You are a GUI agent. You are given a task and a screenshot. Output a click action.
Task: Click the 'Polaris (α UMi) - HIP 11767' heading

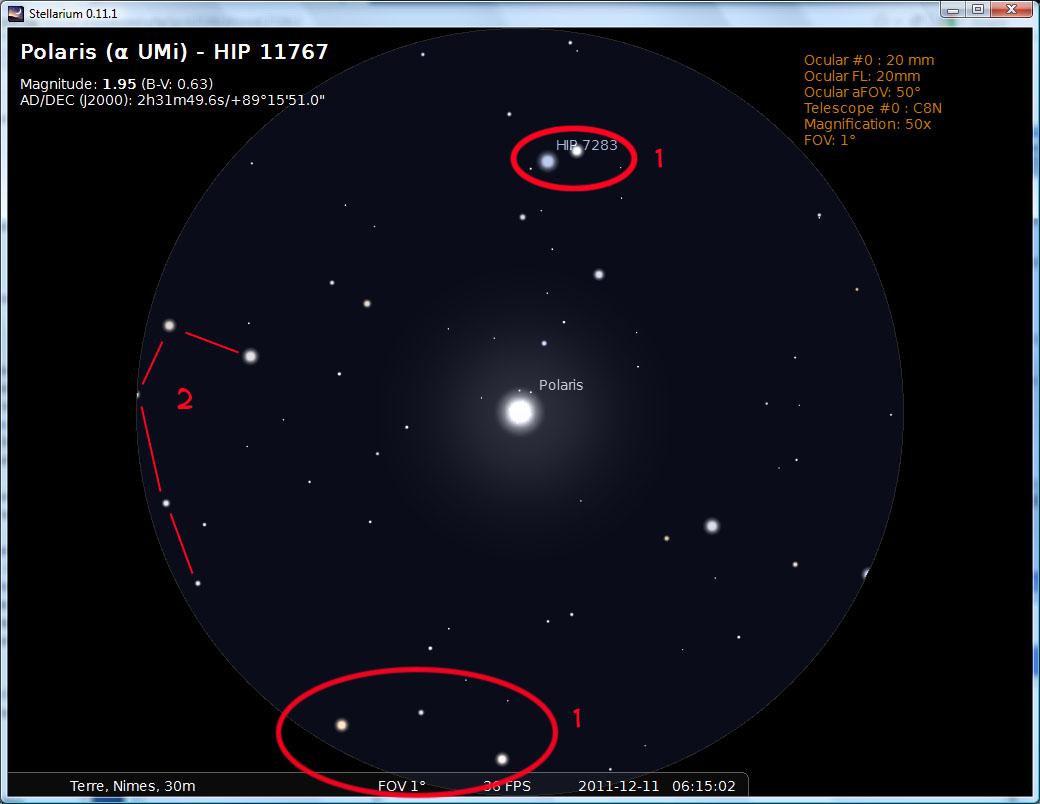(174, 52)
